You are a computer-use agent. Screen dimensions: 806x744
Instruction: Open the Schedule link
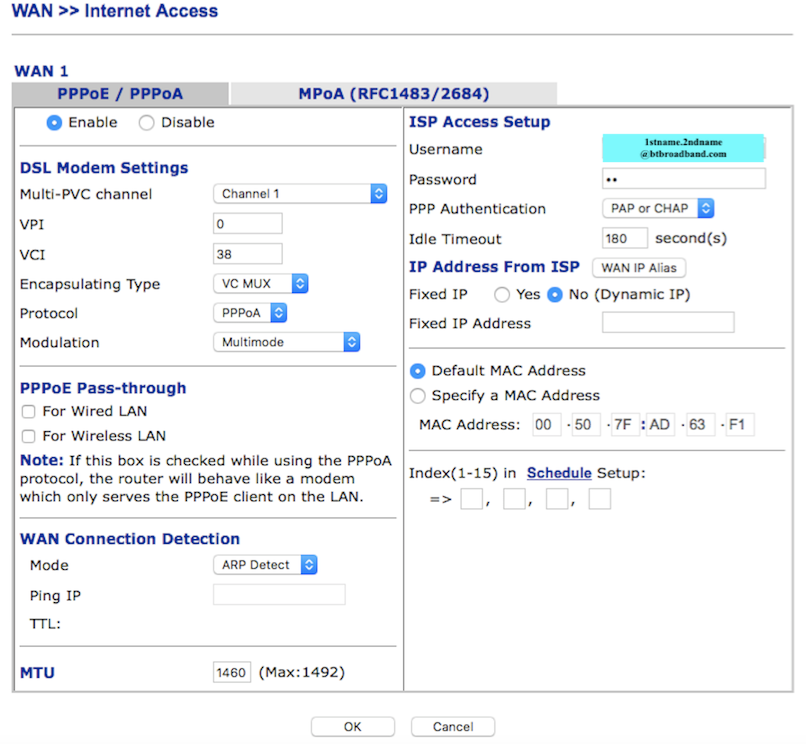click(x=559, y=473)
